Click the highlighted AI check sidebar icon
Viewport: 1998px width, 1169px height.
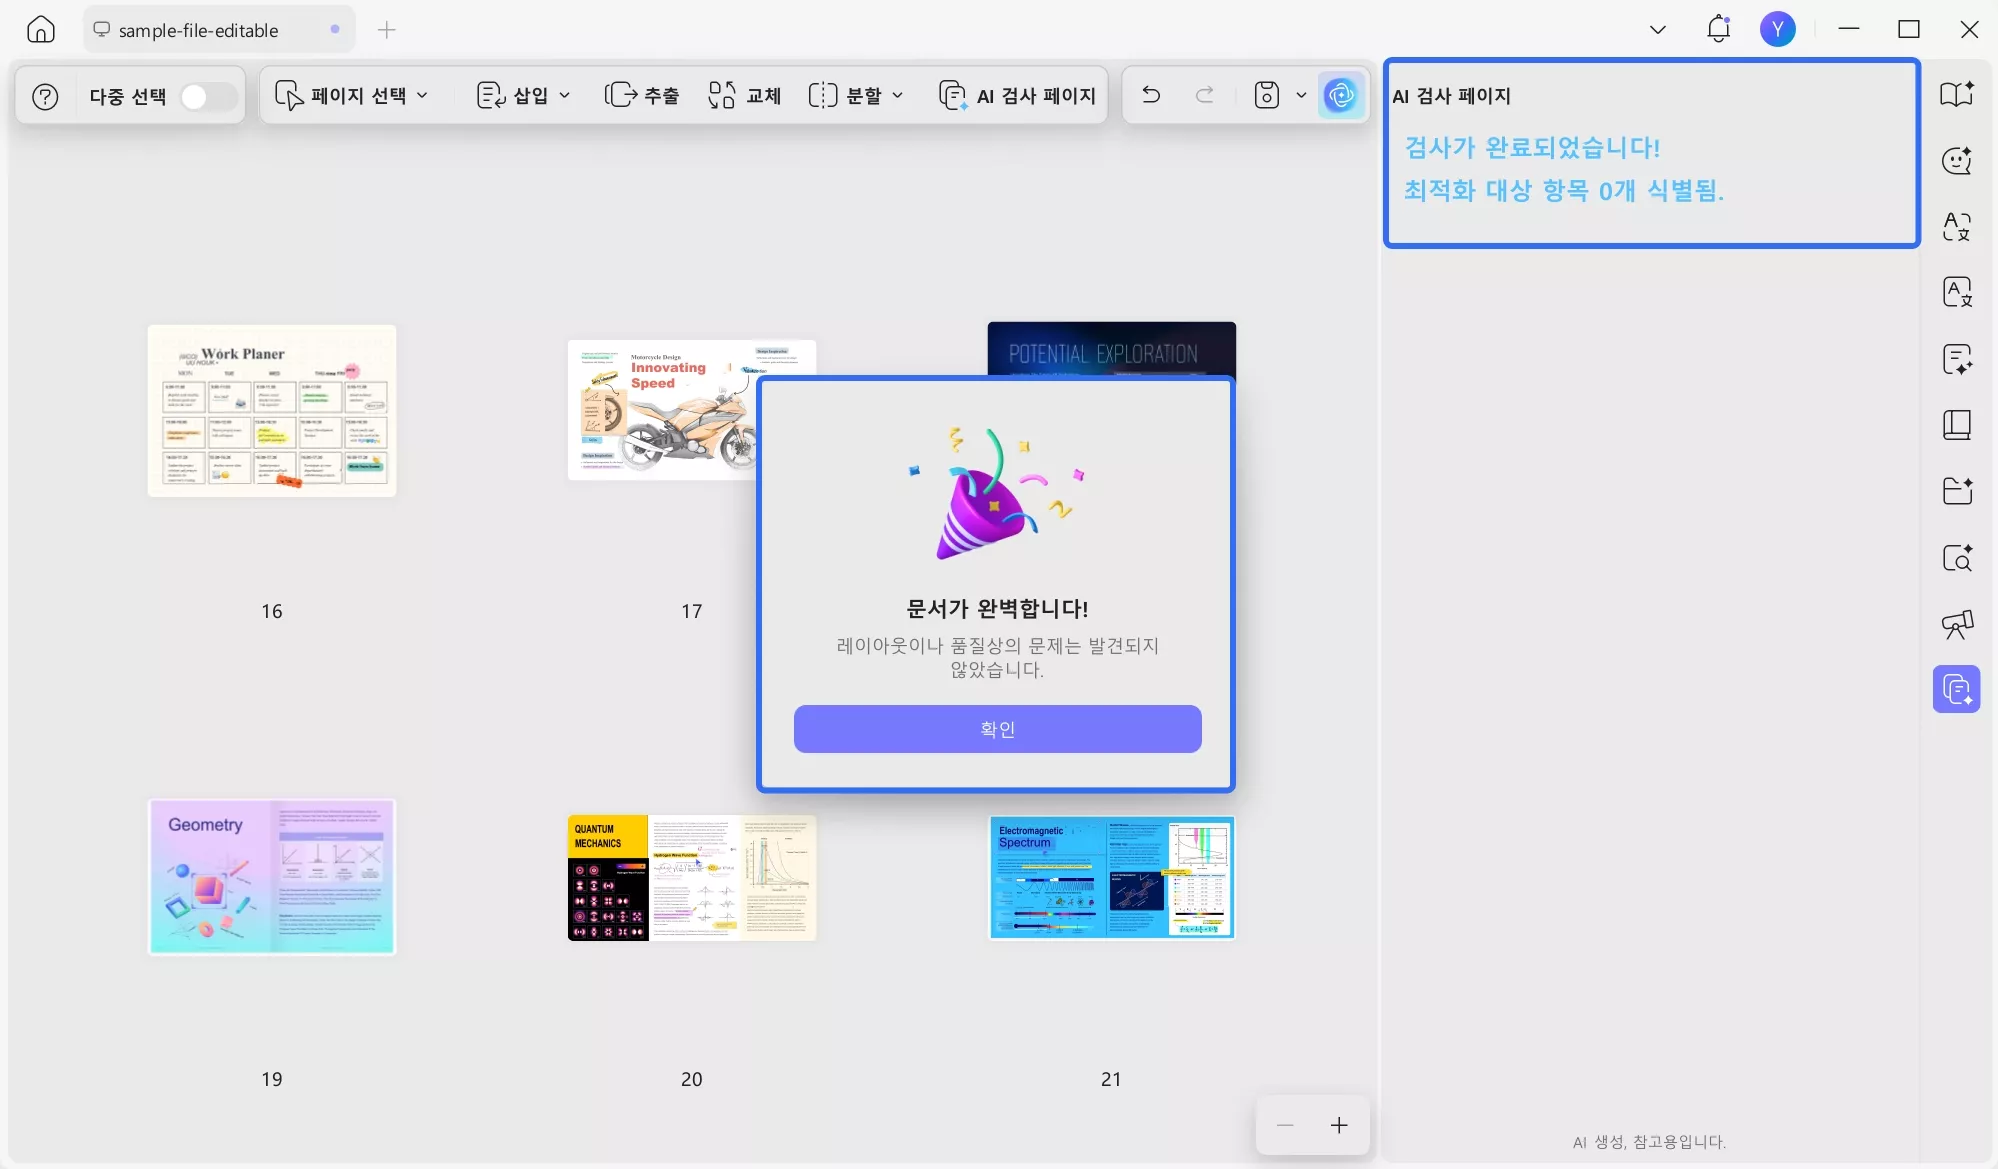click(1956, 689)
